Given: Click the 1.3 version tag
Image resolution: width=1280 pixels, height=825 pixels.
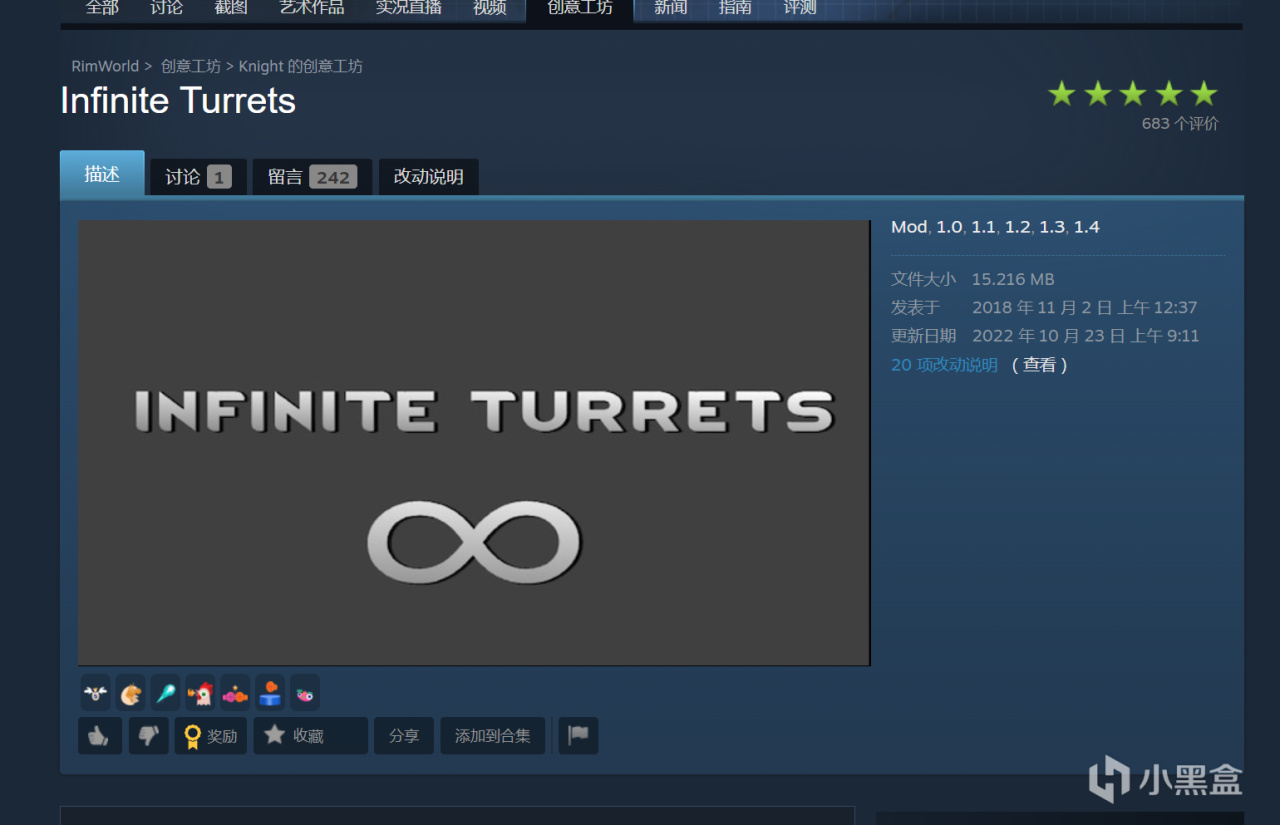Looking at the screenshot, I should tap(1052, 227).
